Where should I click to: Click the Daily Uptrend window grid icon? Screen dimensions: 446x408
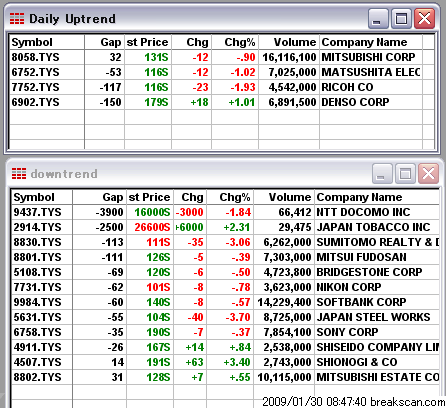(17, 19)
